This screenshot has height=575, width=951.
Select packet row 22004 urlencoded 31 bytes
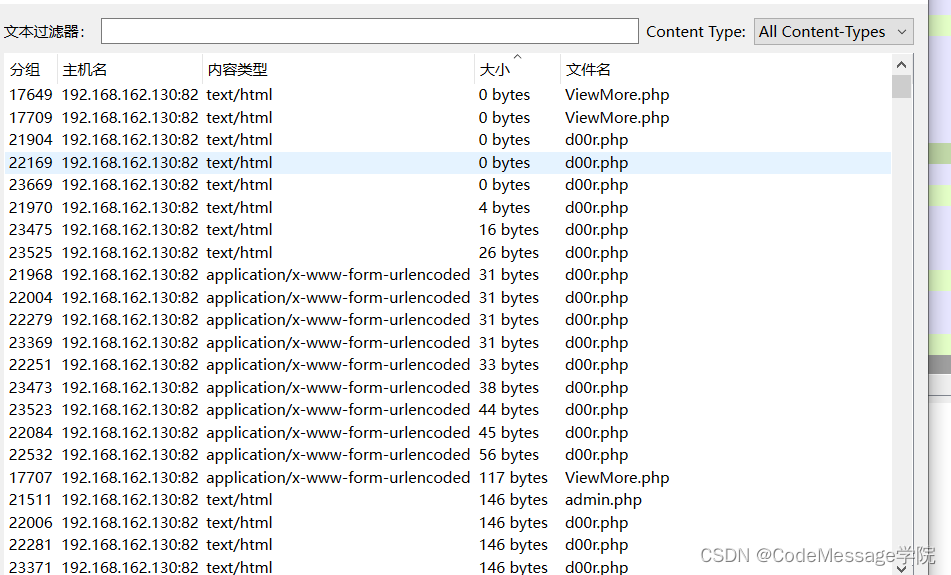click(448, 298)
